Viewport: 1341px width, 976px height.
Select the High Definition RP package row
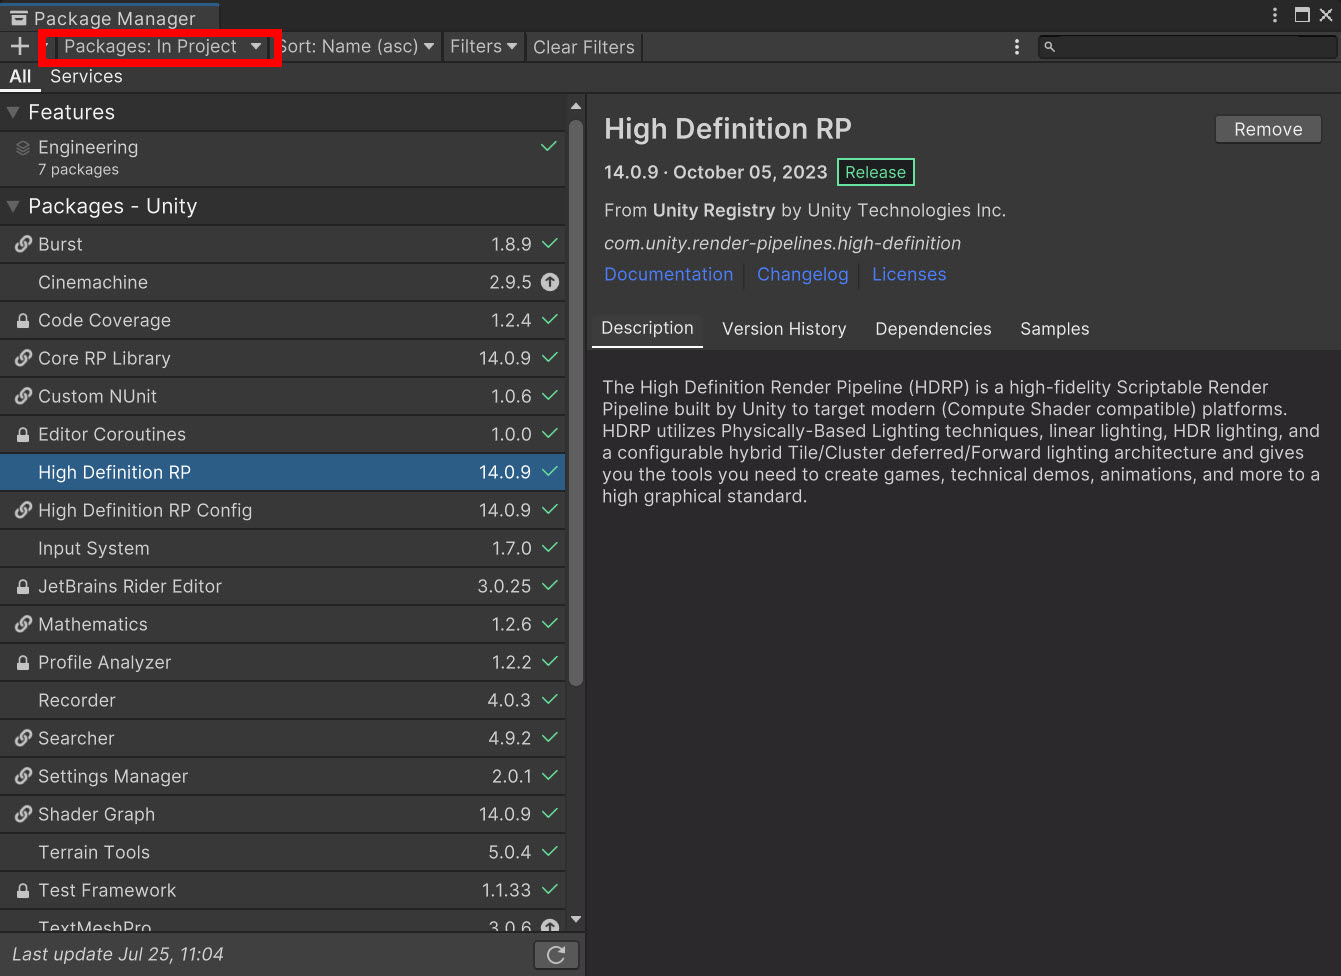[283, 472]
